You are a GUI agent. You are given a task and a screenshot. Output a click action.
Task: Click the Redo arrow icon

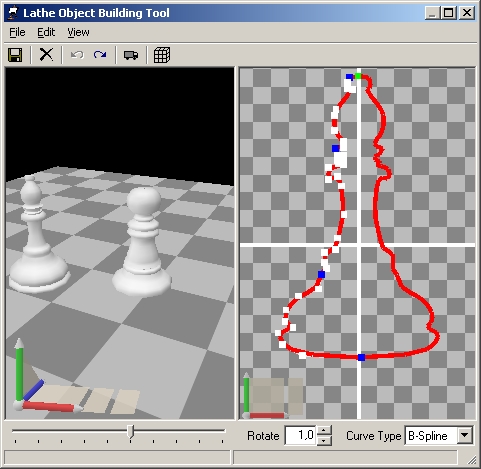(x=100, y=55)
